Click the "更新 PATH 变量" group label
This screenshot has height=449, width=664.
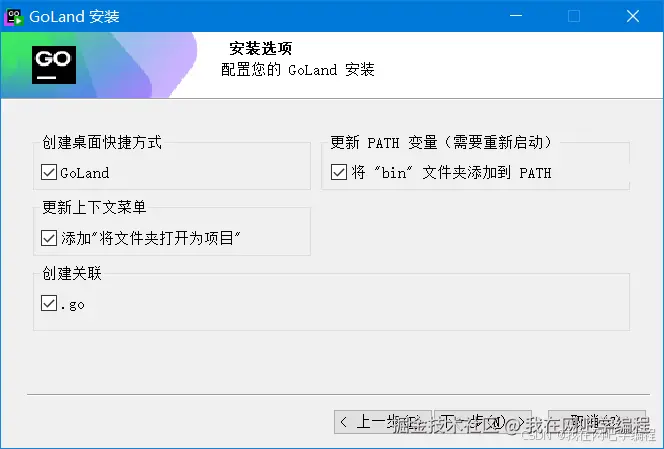click(x=442, y=142)
